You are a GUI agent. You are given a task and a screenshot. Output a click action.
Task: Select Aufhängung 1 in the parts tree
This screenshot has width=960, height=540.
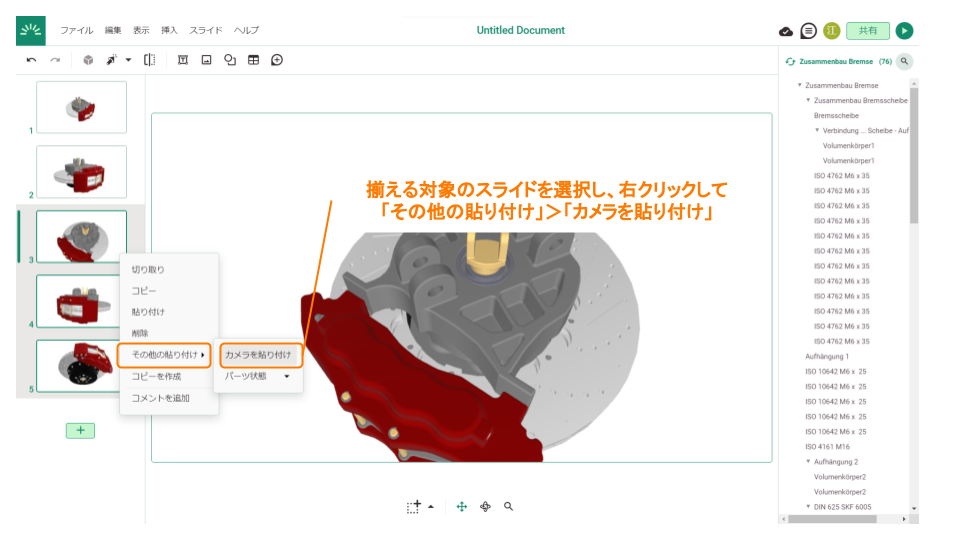tap(827, 356)
